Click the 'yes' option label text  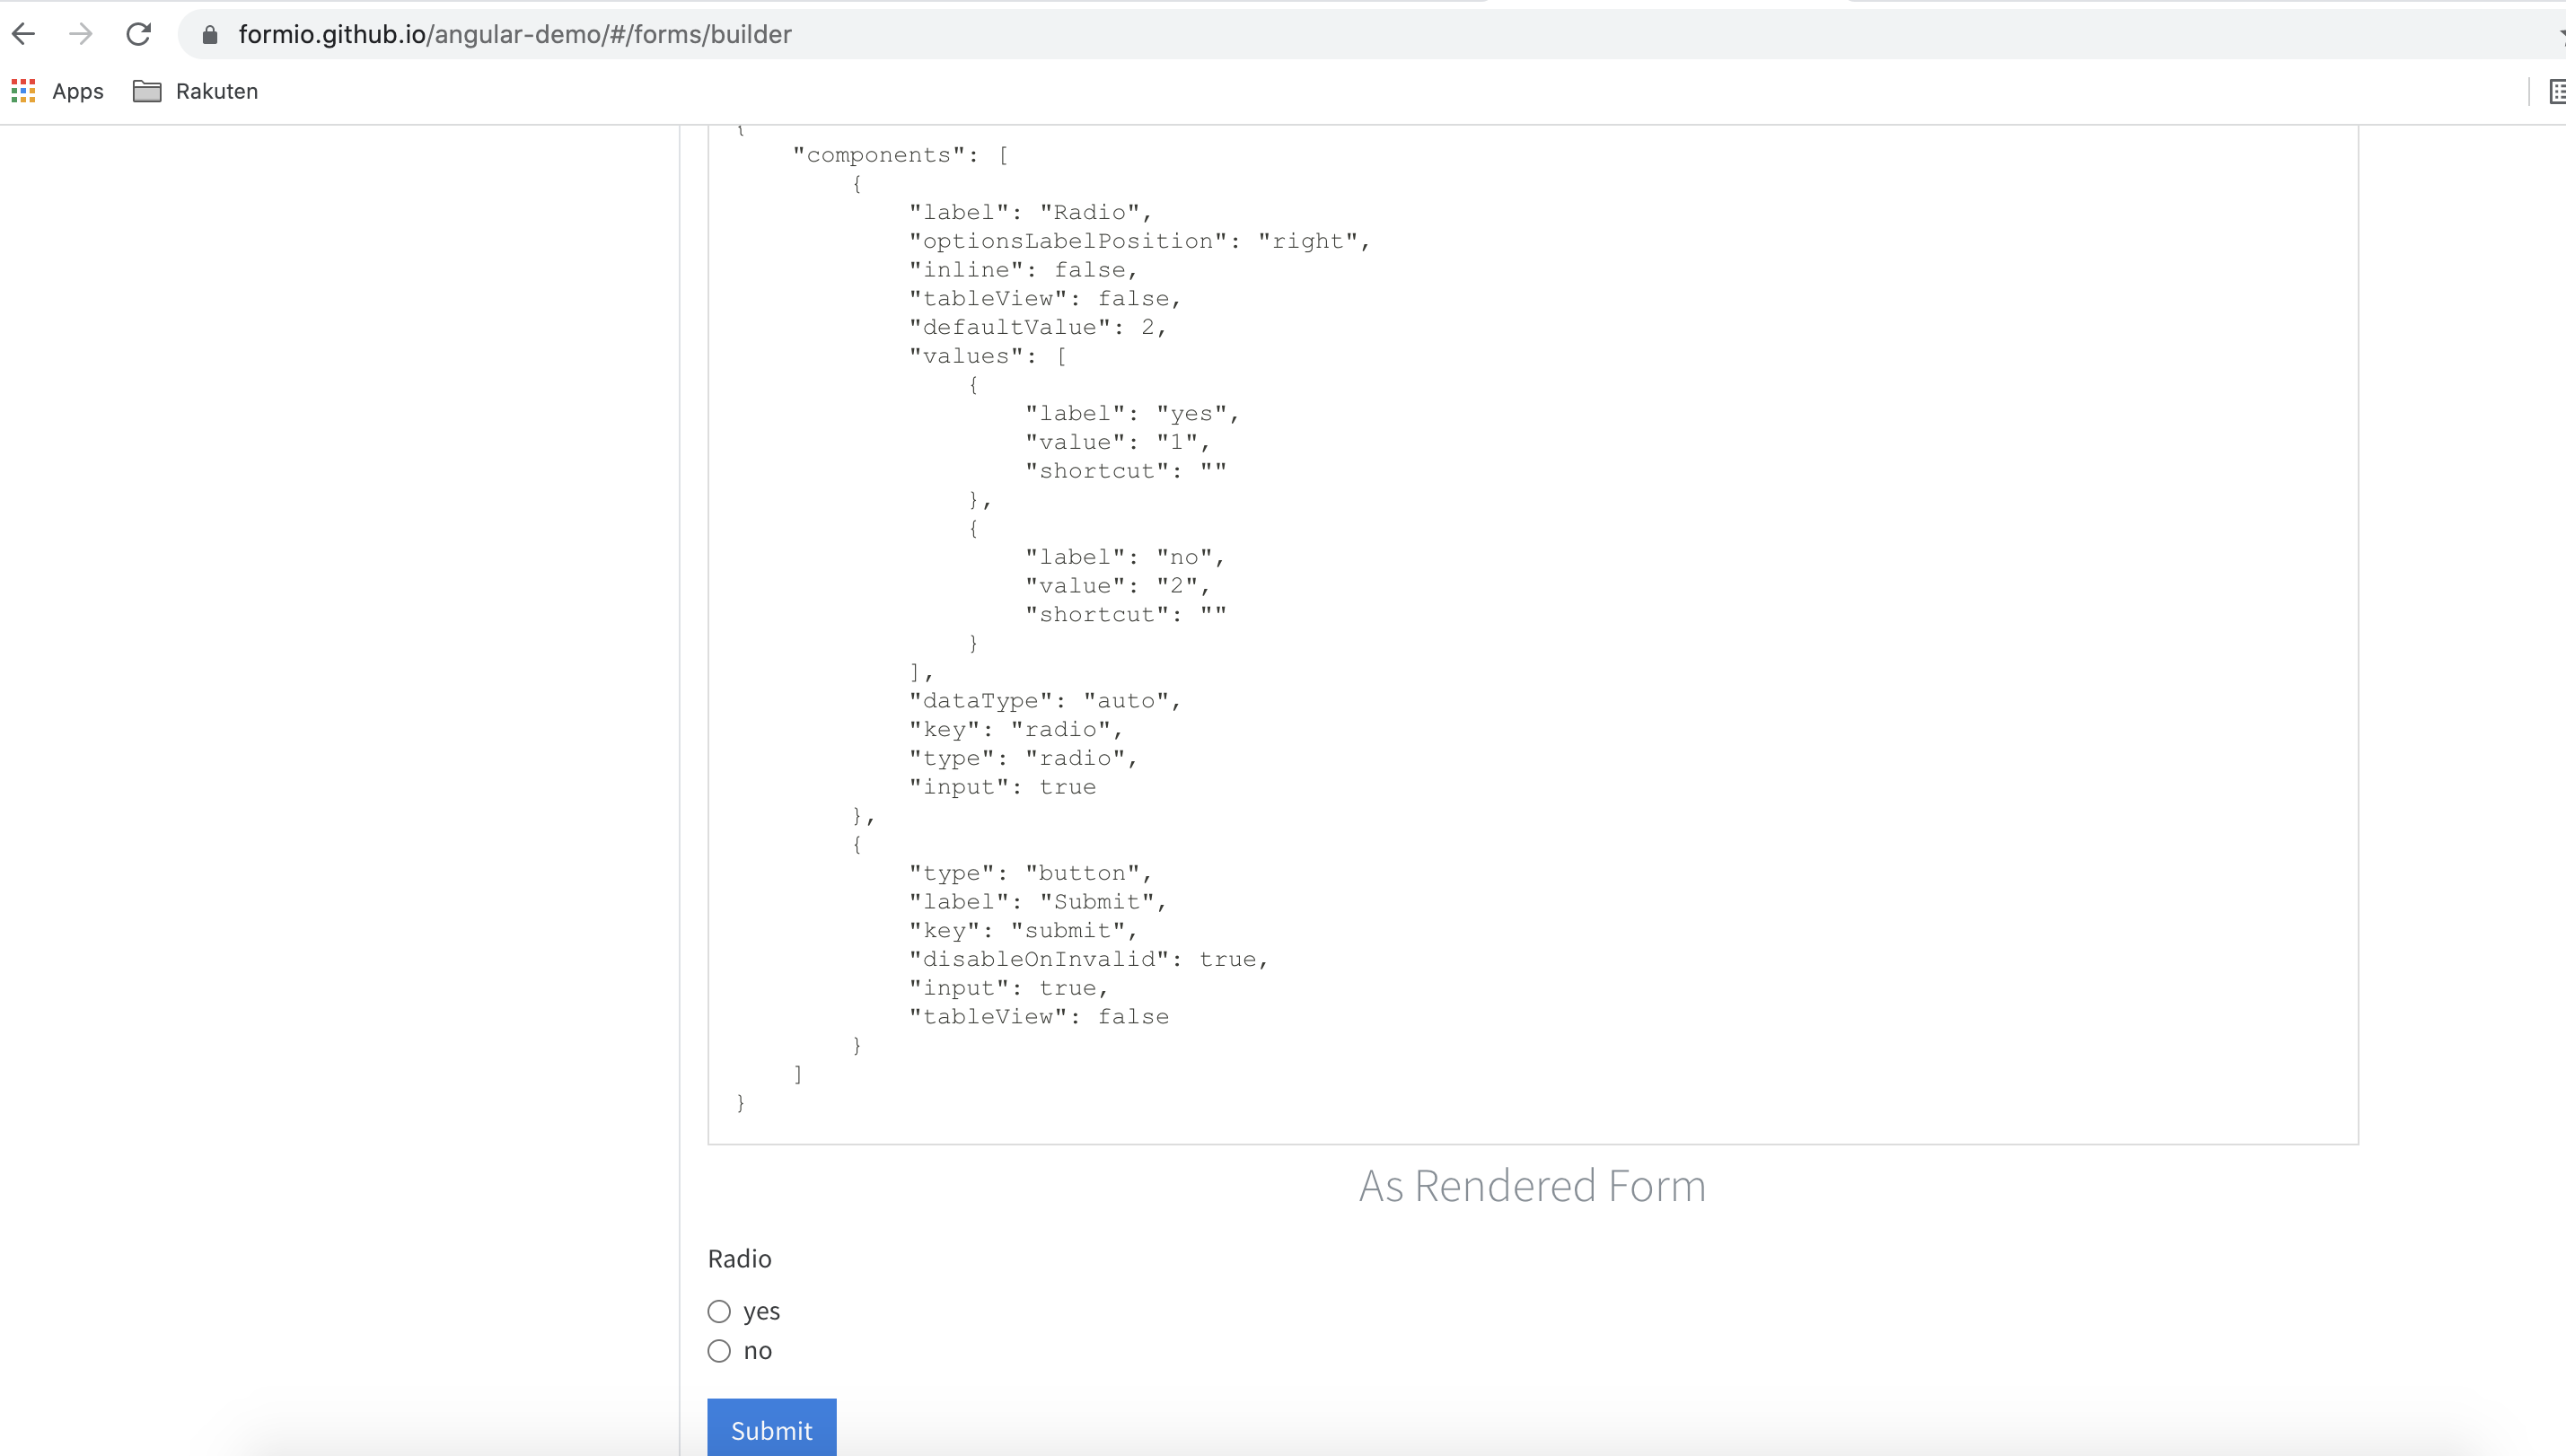pos(761,1311)
